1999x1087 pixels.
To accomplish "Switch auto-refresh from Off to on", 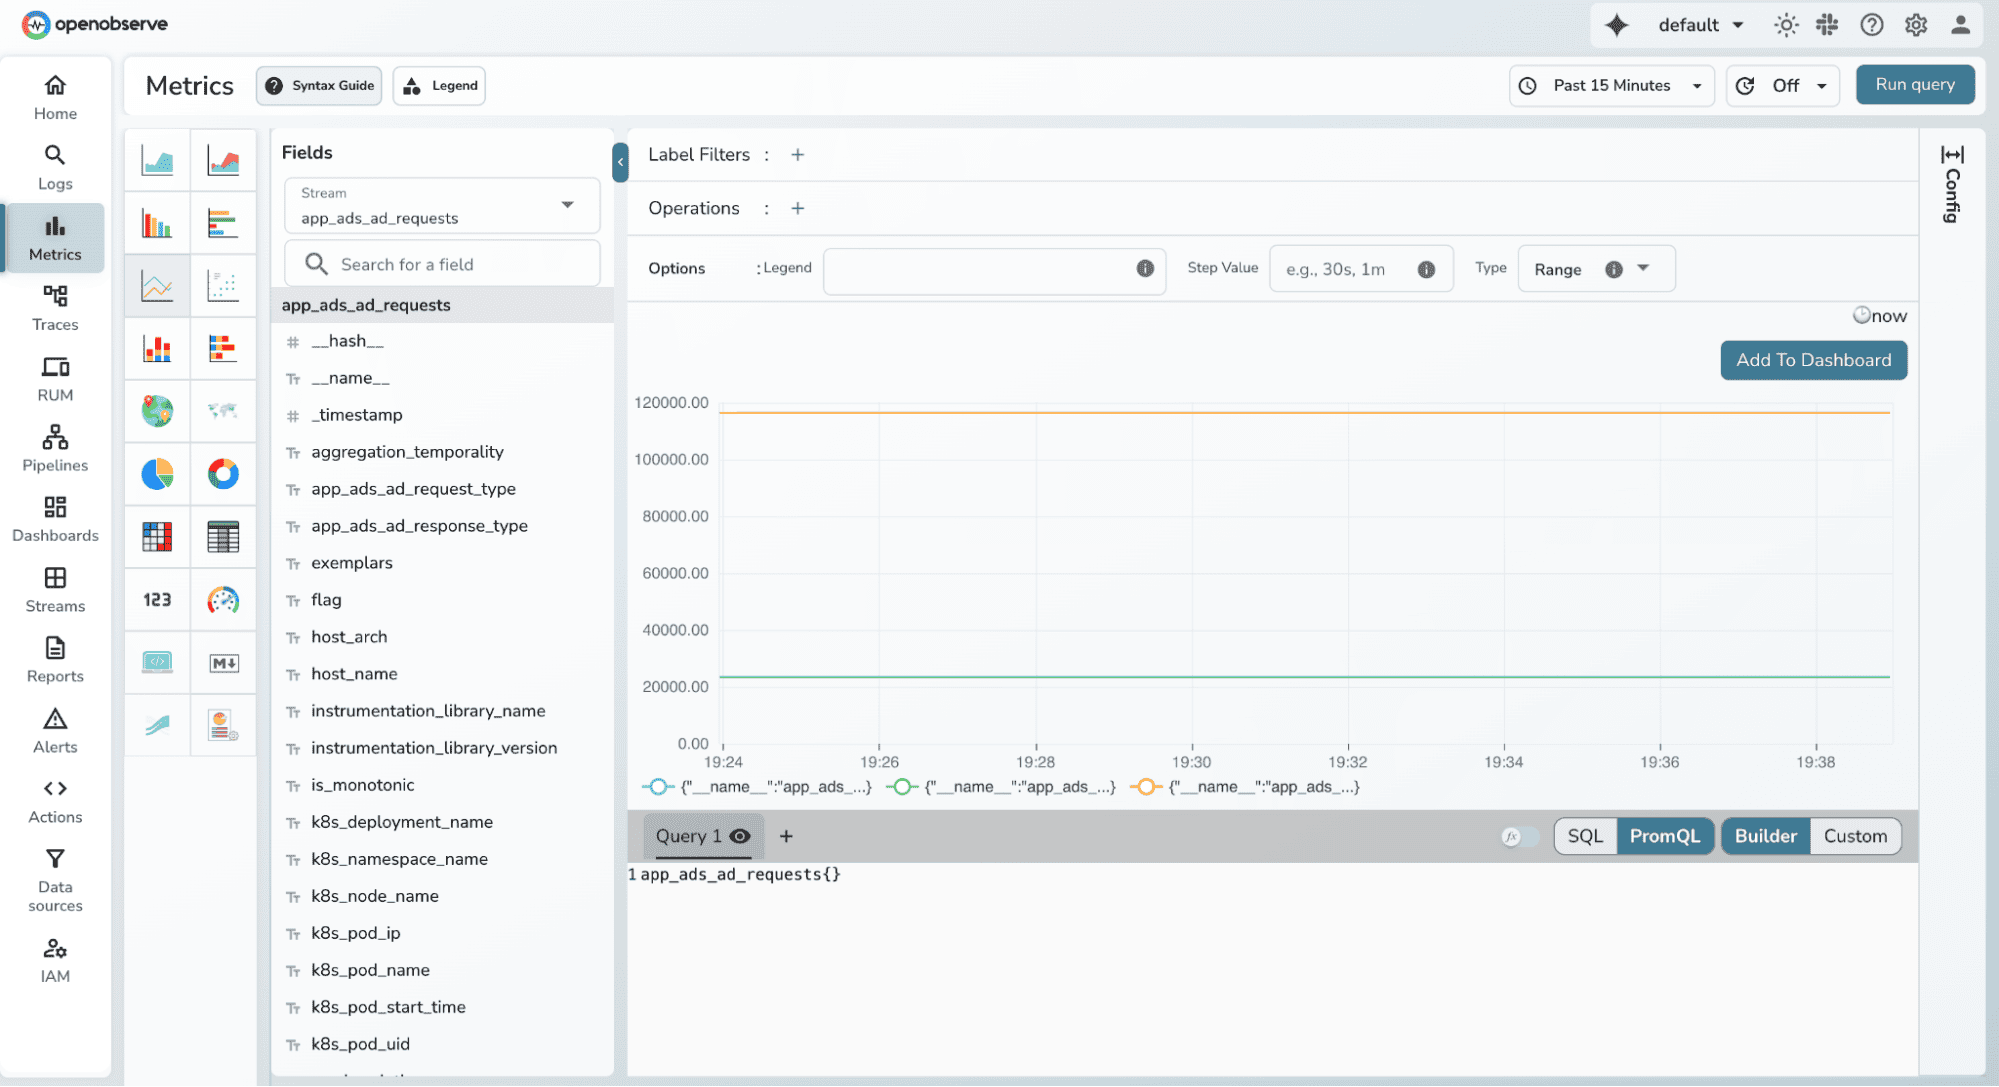I will (x=1783, y=86).
